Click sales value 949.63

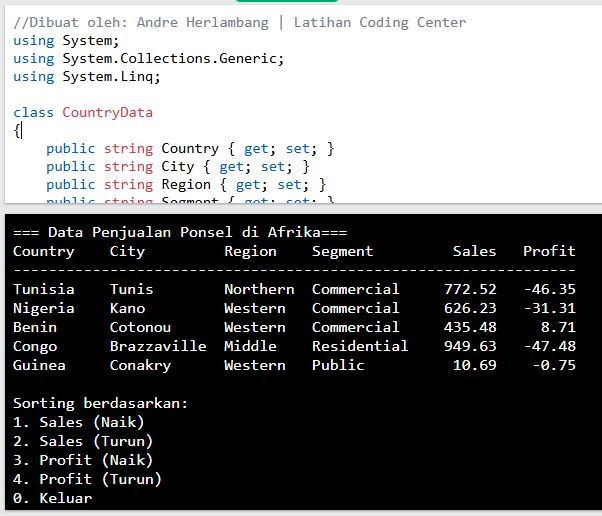(x=470, y=346)
